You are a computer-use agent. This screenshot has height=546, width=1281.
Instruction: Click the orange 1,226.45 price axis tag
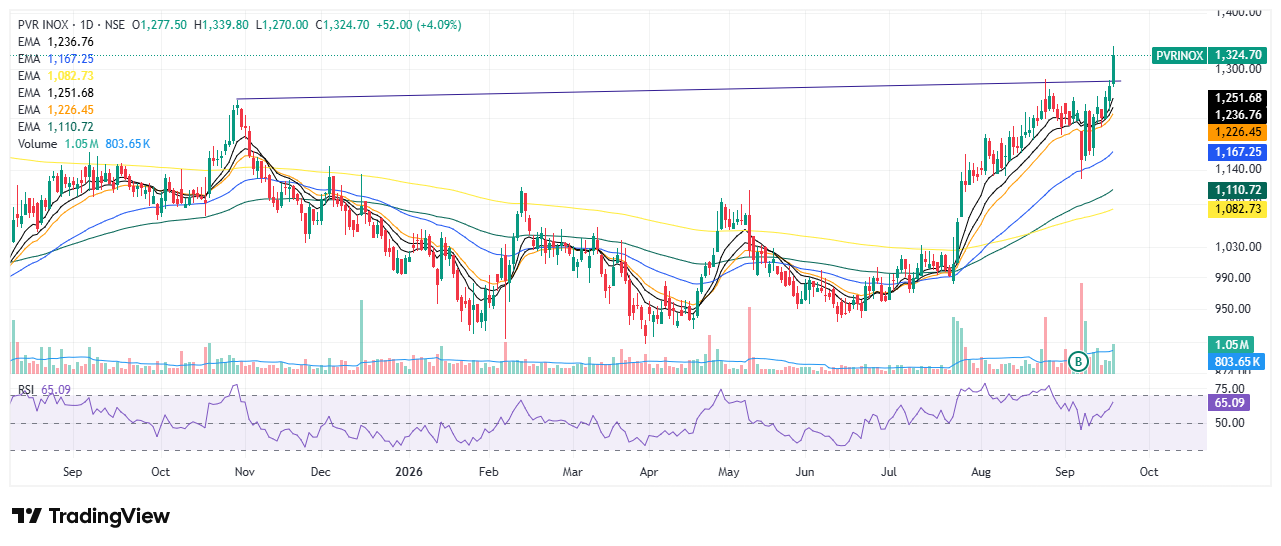click(x=1237, y=132)
